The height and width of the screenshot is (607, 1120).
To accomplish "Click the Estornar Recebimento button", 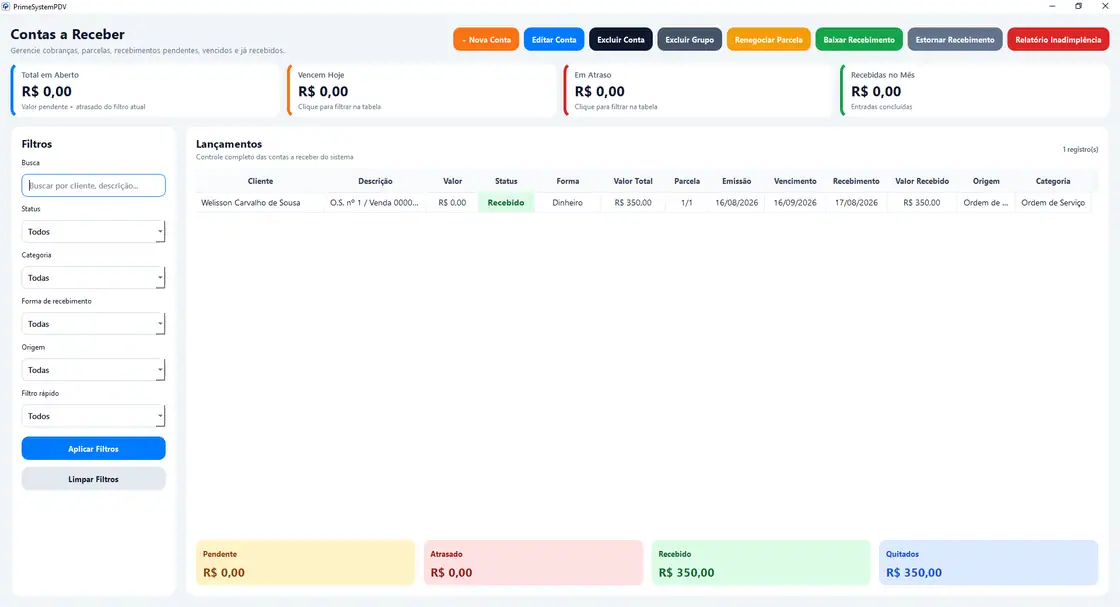I will [955, 39].
